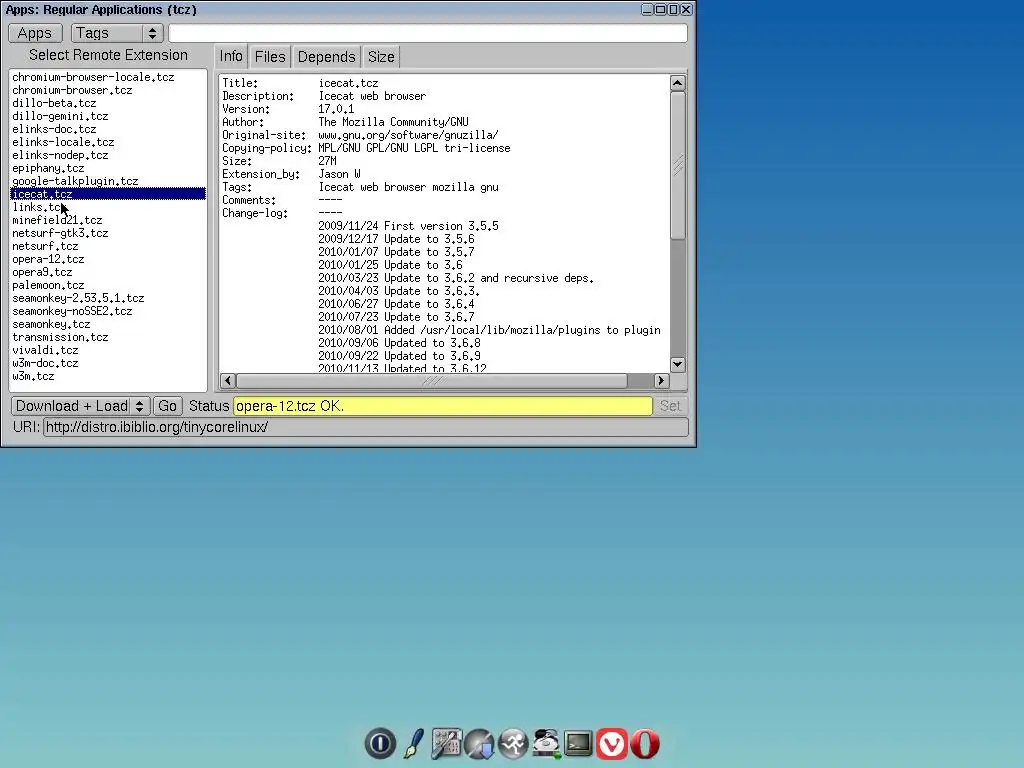The width and height of the screenshot is (1024, 768).
Task: Click the search text field at top
Action: point(428,33)
